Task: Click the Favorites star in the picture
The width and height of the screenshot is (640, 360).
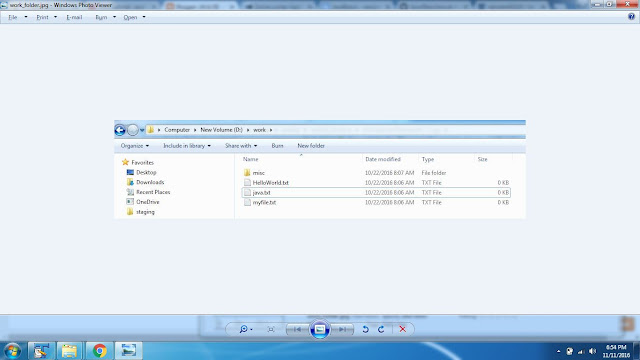Action: pos(125,162)
